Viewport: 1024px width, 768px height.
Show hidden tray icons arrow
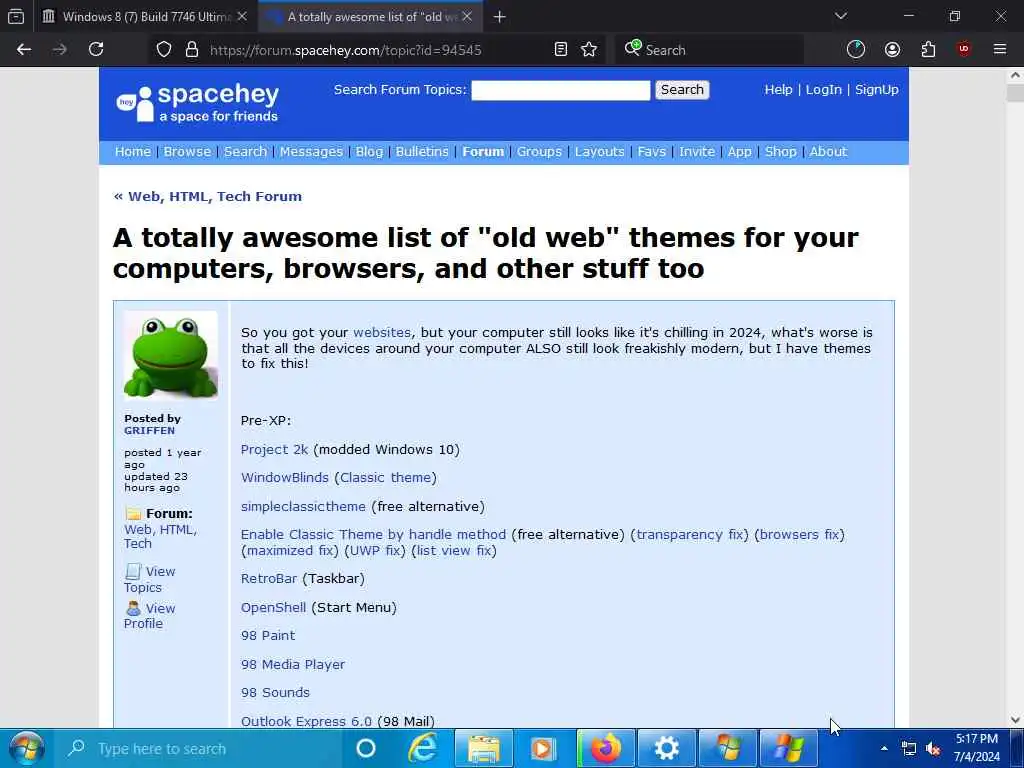[884, 748]
